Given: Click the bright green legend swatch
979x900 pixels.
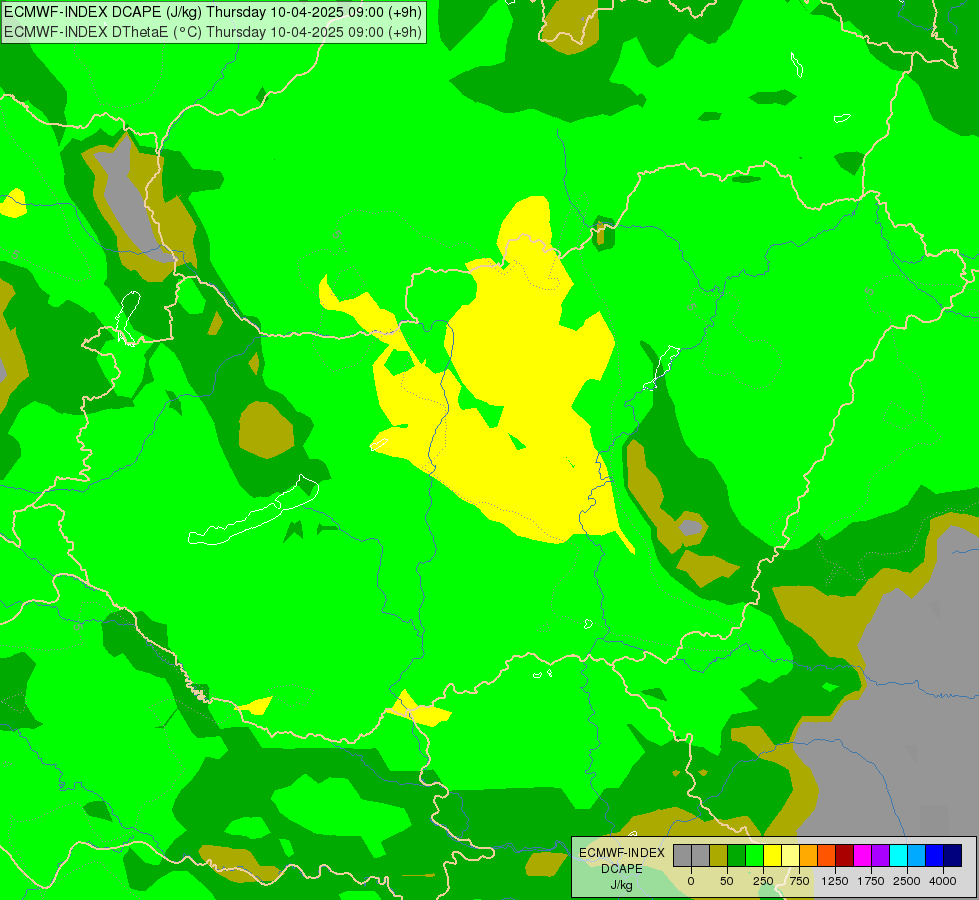Looking at the screenshot, I should click(754, 856).
